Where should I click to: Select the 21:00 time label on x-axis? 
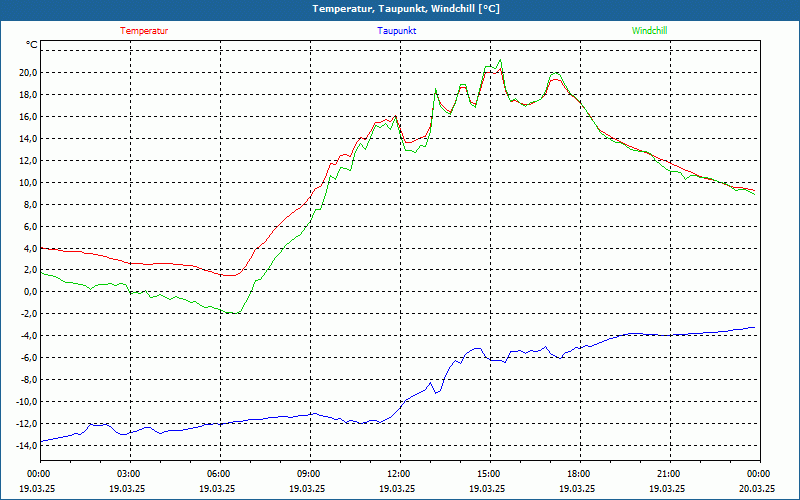(669, 474)
